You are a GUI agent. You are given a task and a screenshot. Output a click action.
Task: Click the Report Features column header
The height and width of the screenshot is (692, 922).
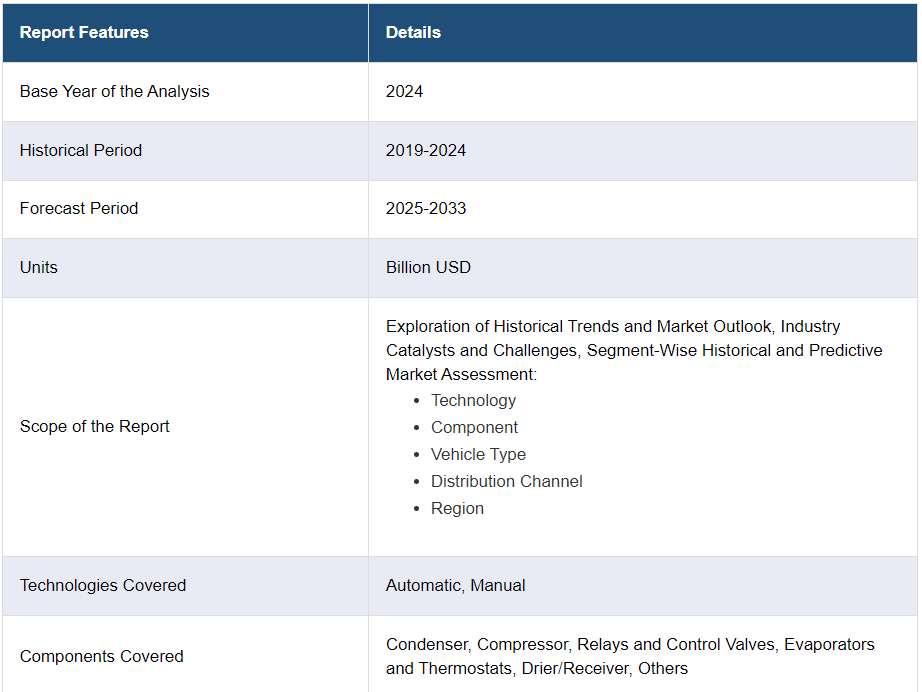coord(84,32)
